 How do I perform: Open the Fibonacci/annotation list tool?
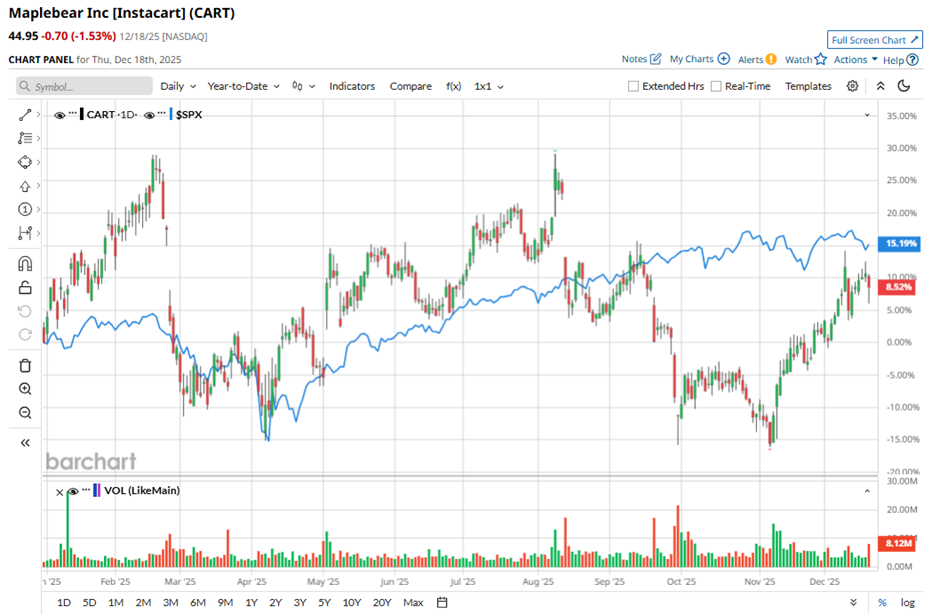click(x=25, y=138)
